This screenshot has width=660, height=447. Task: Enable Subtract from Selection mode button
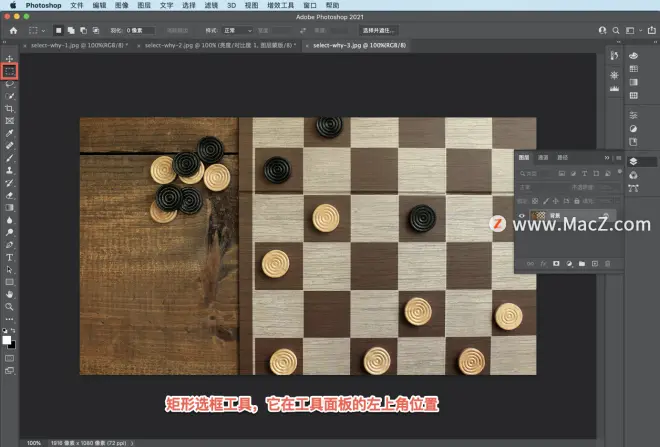(83, 30)
